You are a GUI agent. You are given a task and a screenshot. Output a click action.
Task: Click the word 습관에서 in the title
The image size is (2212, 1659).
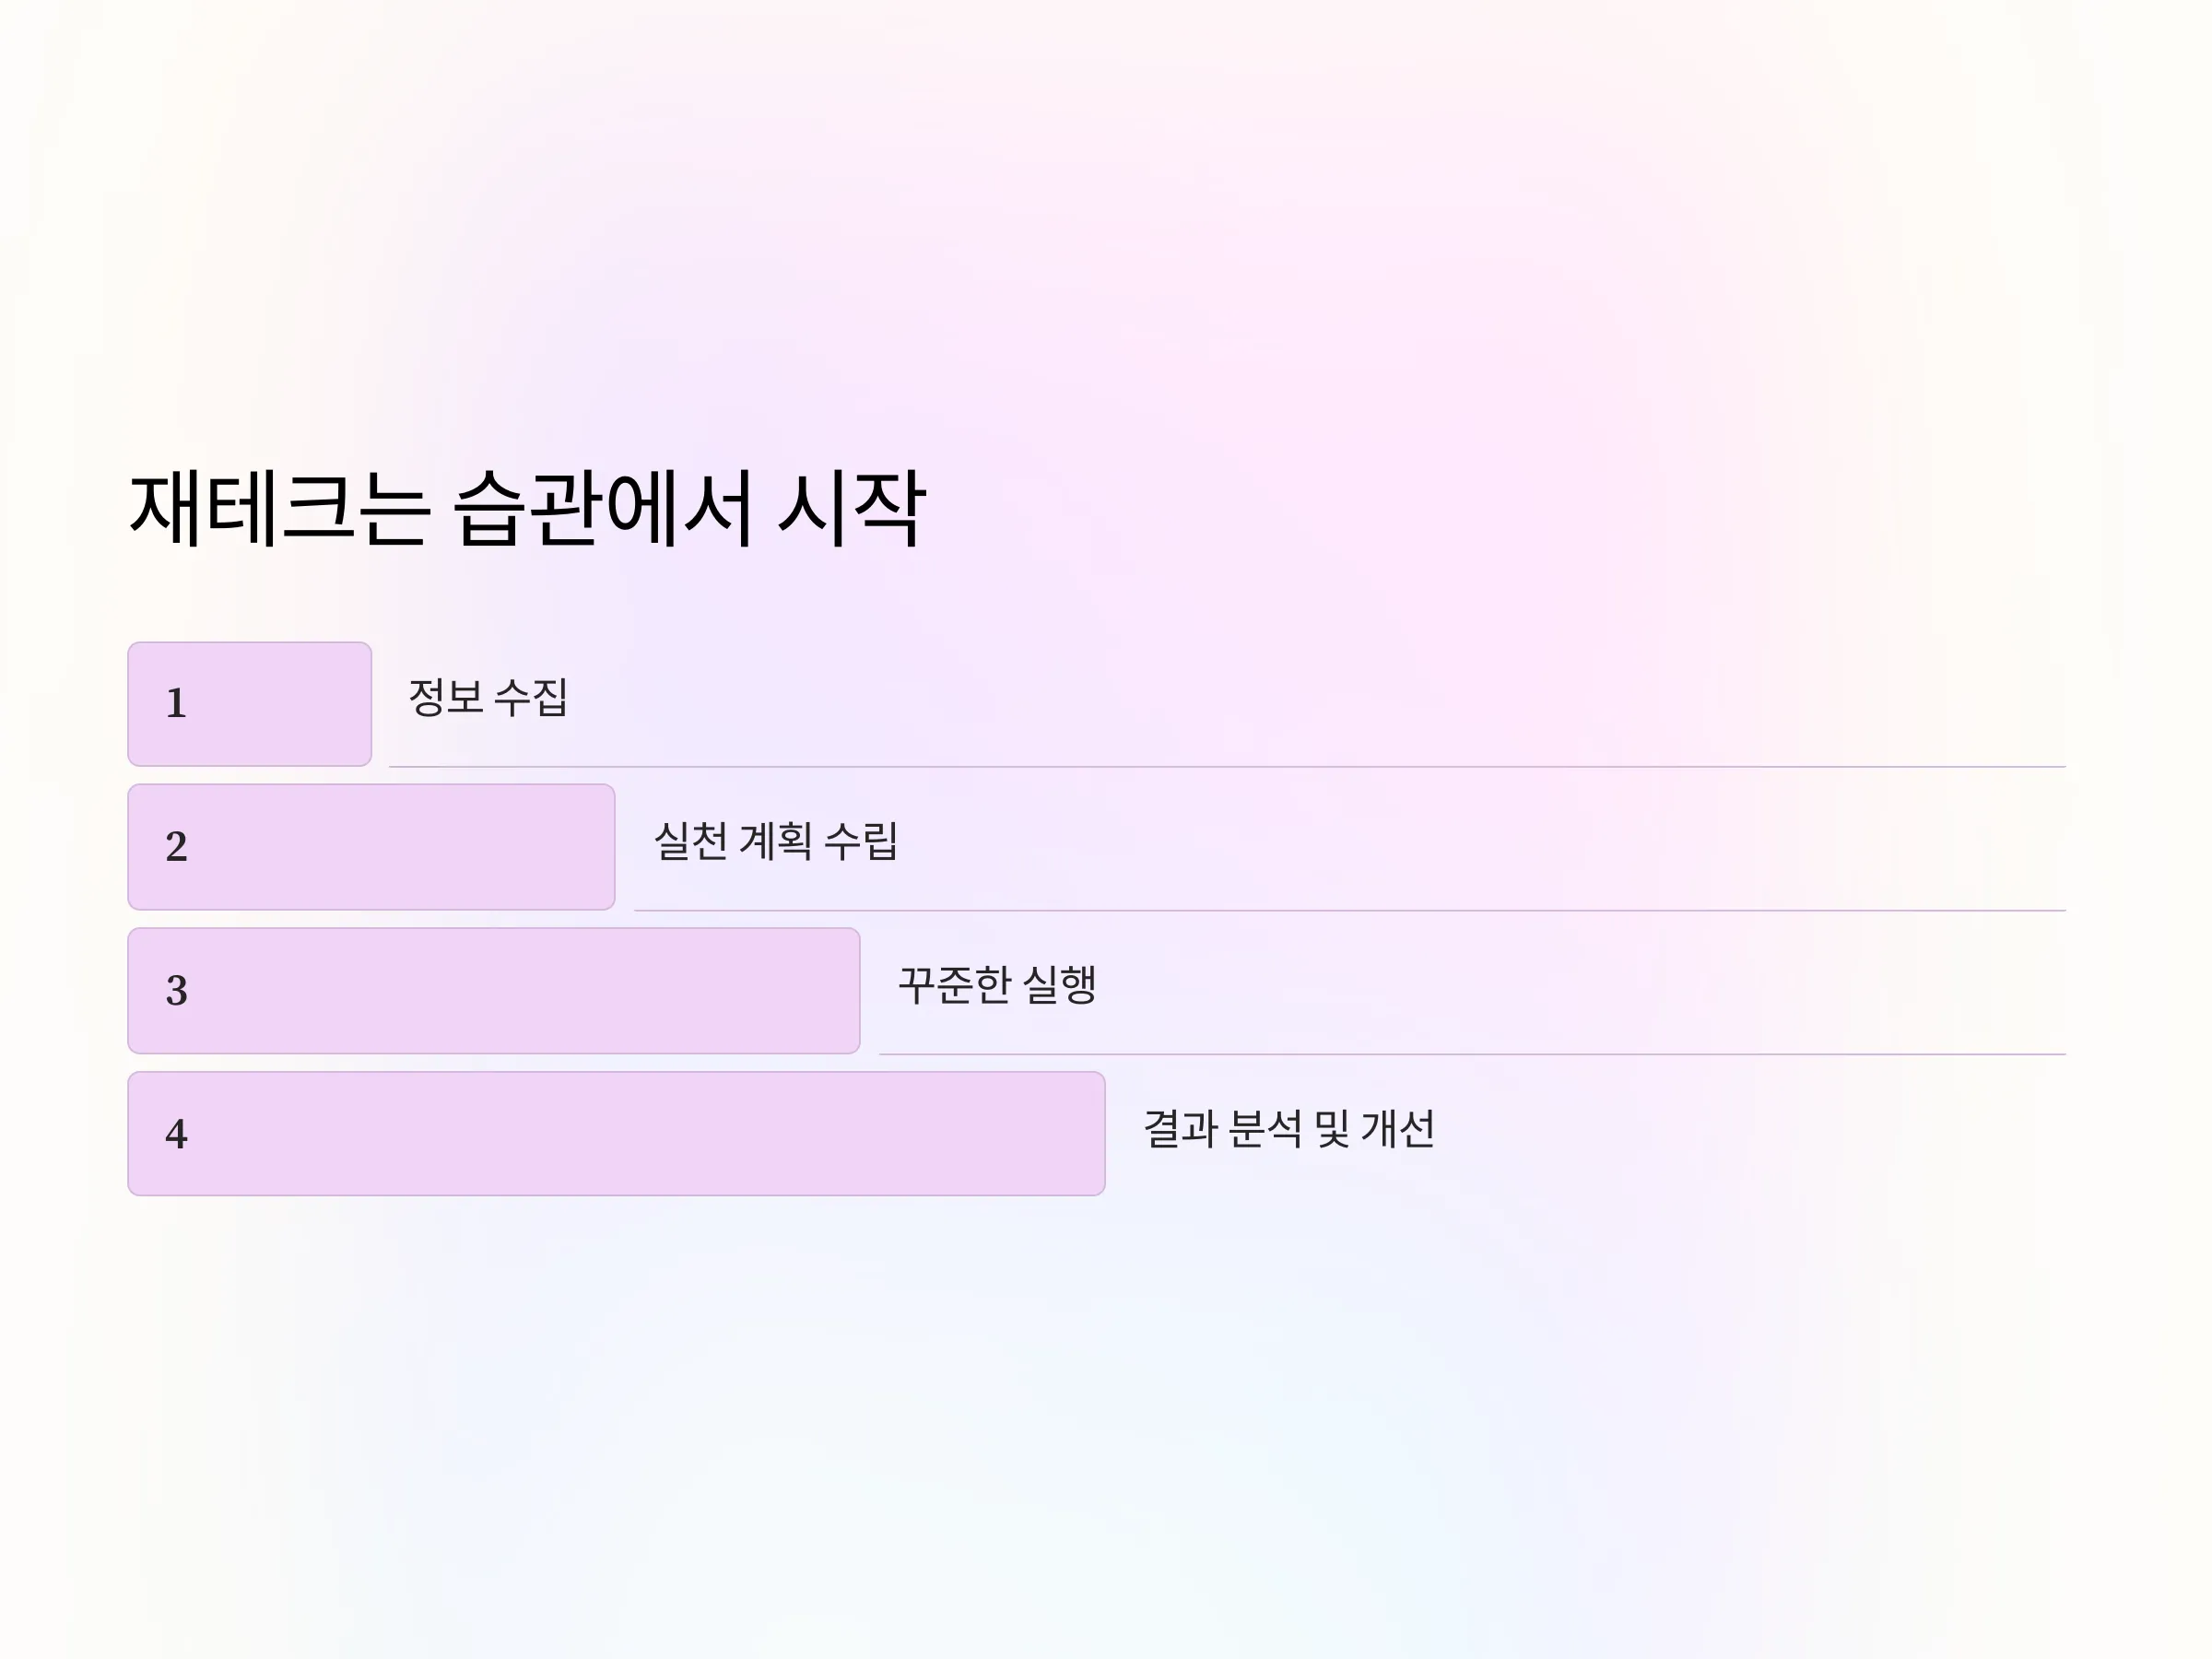[x=603, y=508]
